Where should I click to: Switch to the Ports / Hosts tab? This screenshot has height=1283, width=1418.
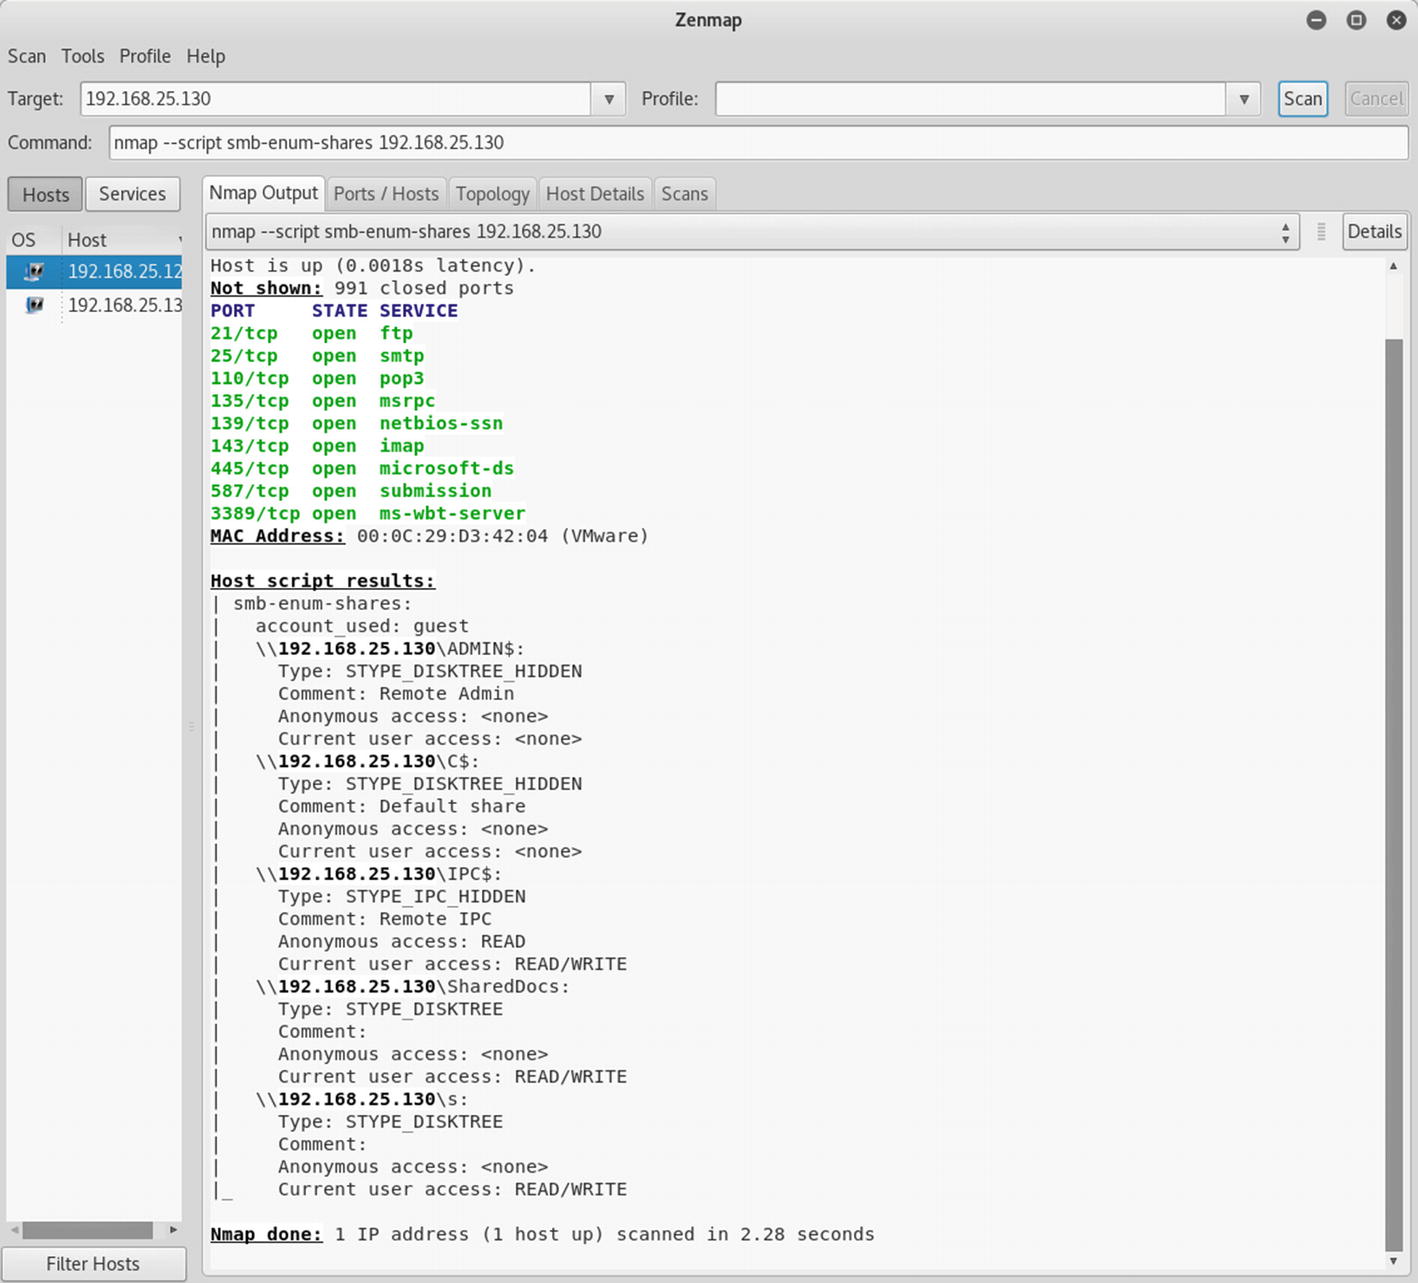(x=386, y=194)
